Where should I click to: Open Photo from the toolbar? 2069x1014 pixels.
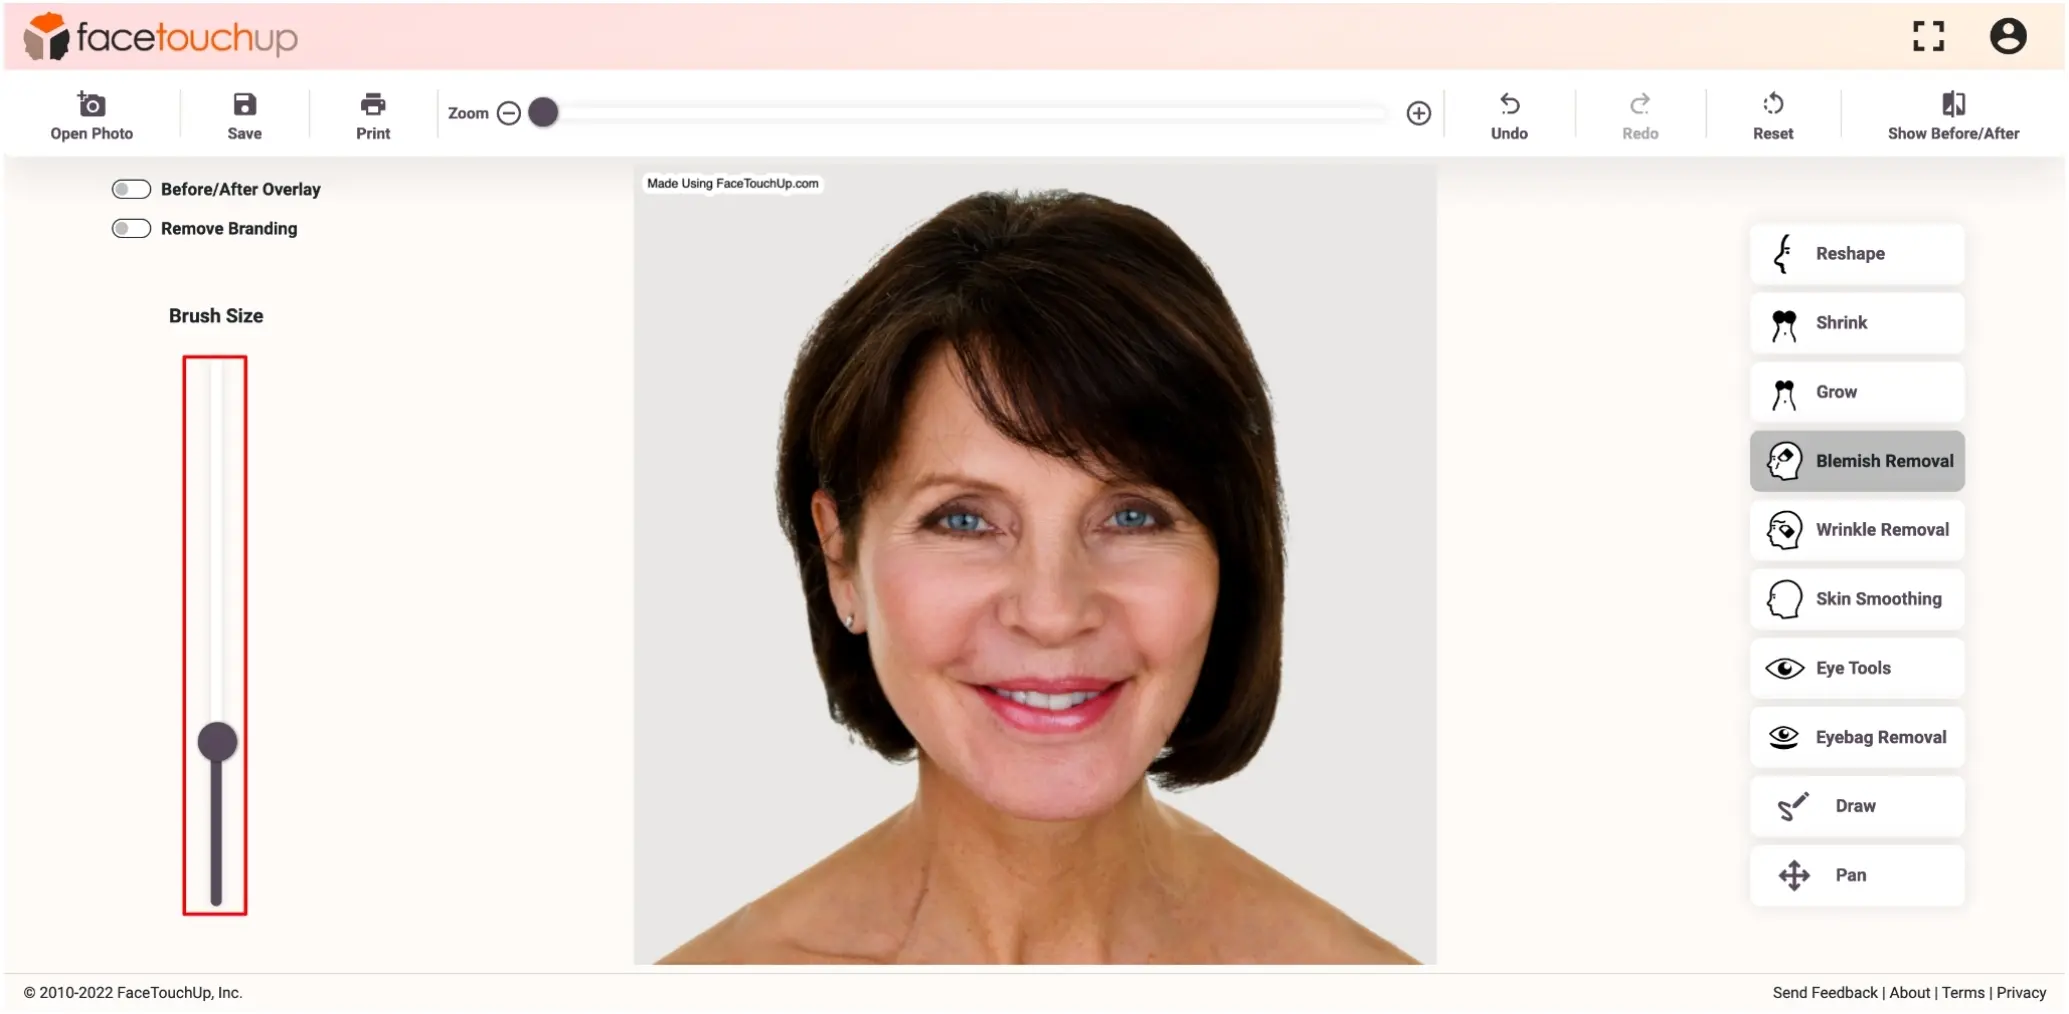[x=91, y=113]
